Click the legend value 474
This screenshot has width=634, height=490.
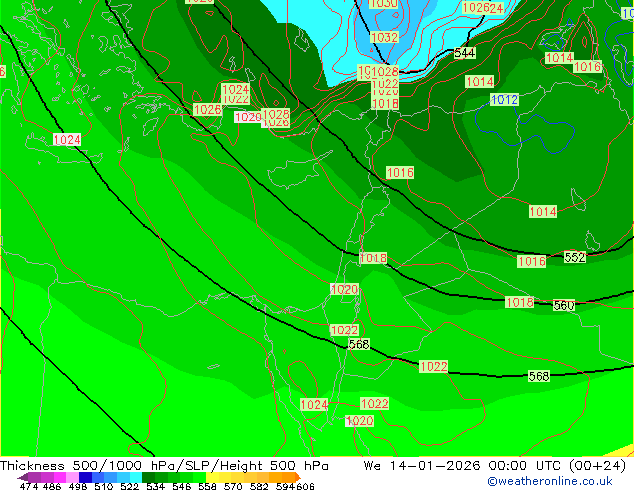click(x=29, y=486)
